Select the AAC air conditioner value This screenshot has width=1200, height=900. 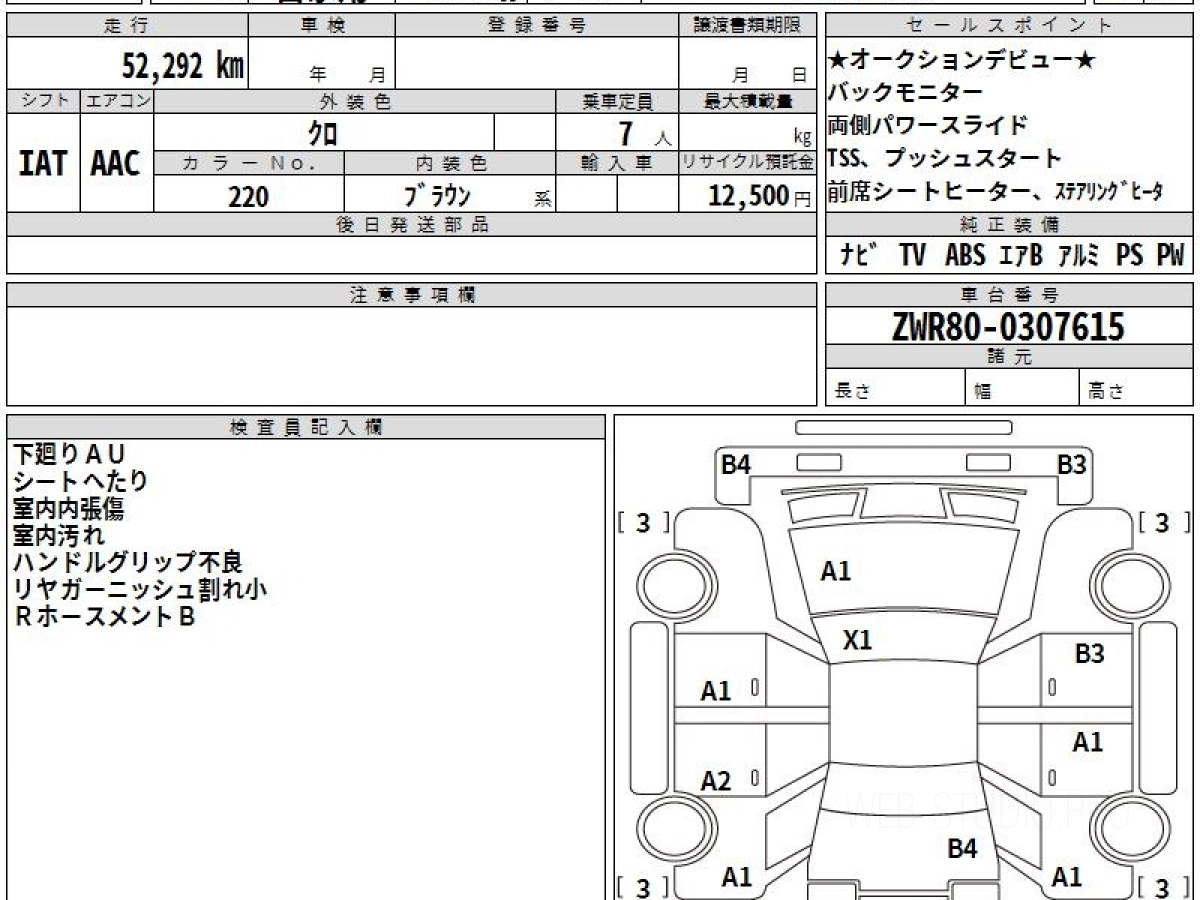click(x=116, y=164)
